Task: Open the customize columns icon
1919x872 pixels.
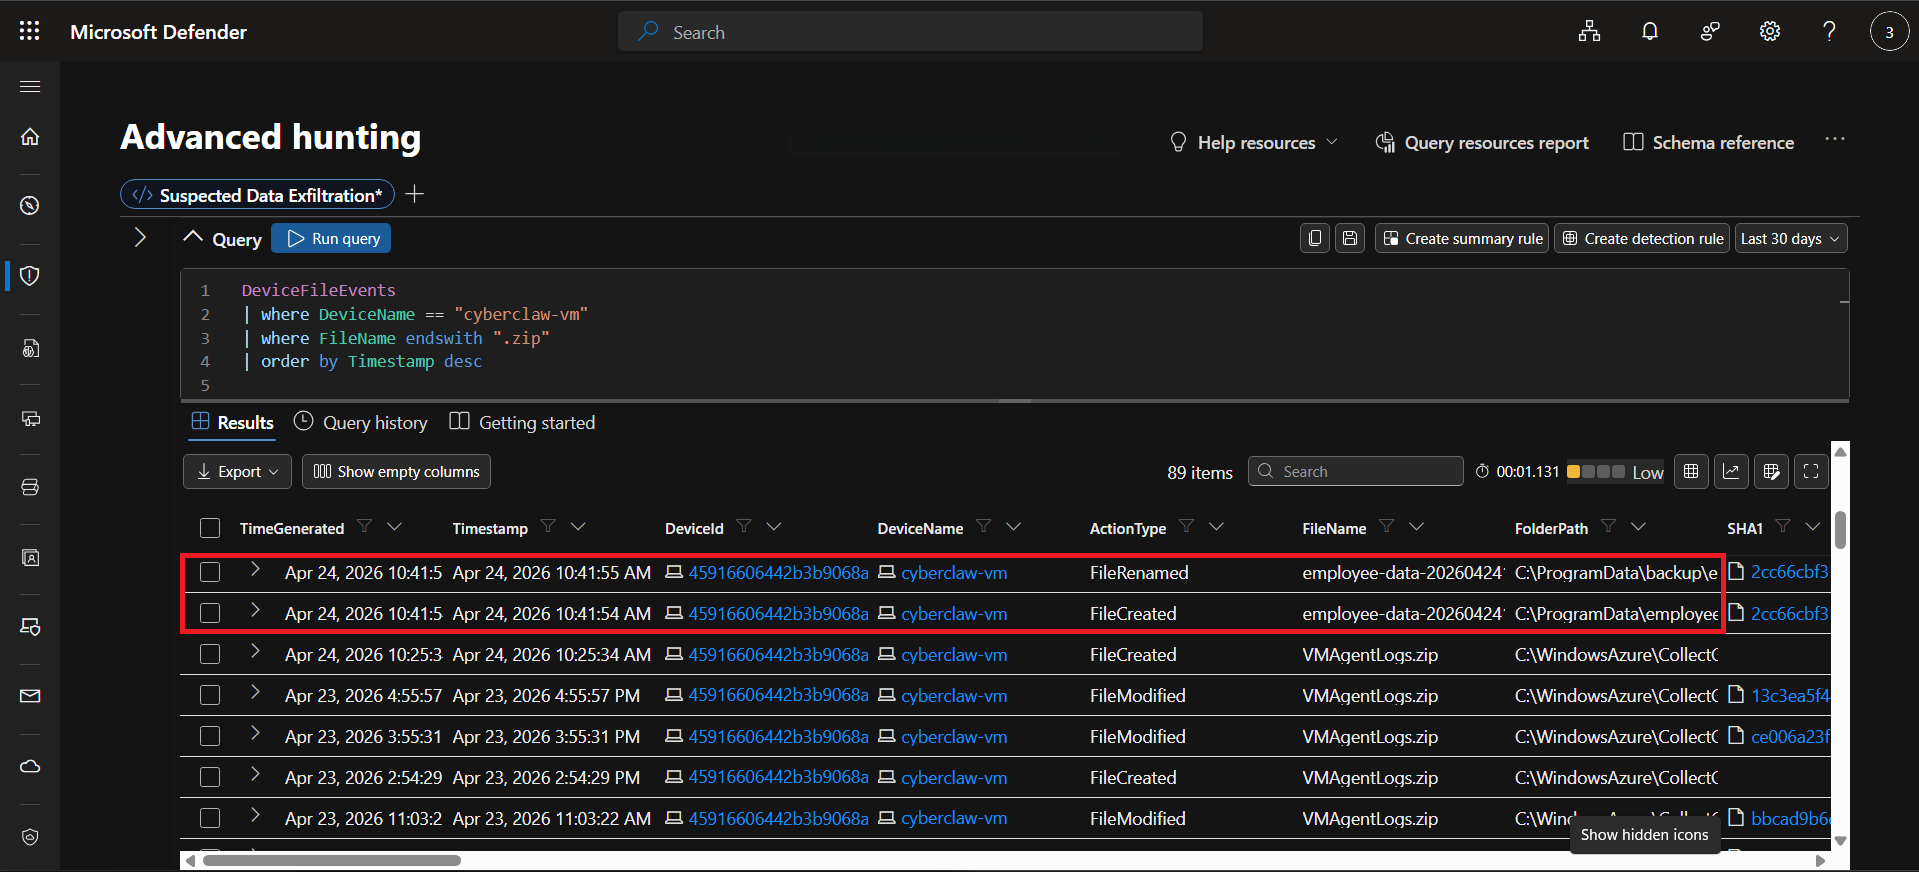Action: pyautogui.click(x=1771, y=472)
